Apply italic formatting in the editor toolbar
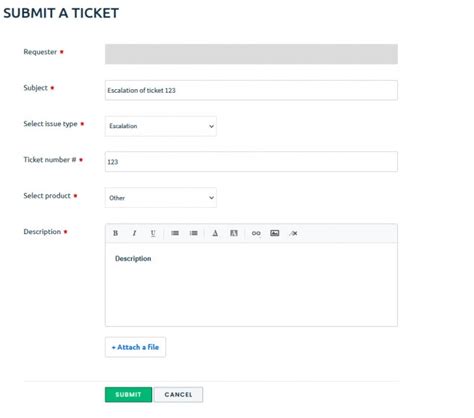This screenshot has height=418, width=474. 134,233
